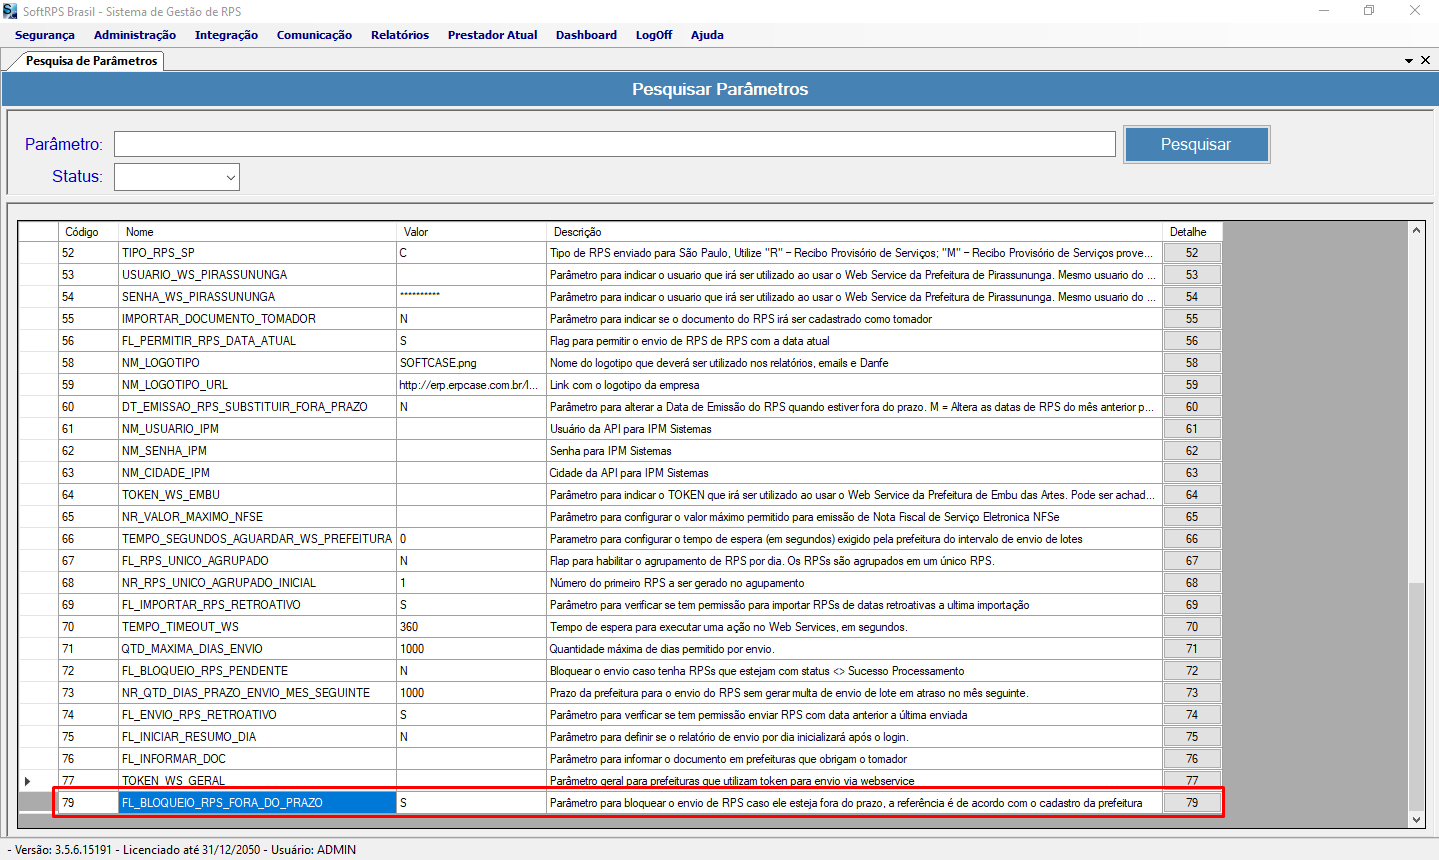The image size is (1439, 860).
Task: Close the Pesquisa de Parâmetros tab with X
Action: tap(1425, 60)
